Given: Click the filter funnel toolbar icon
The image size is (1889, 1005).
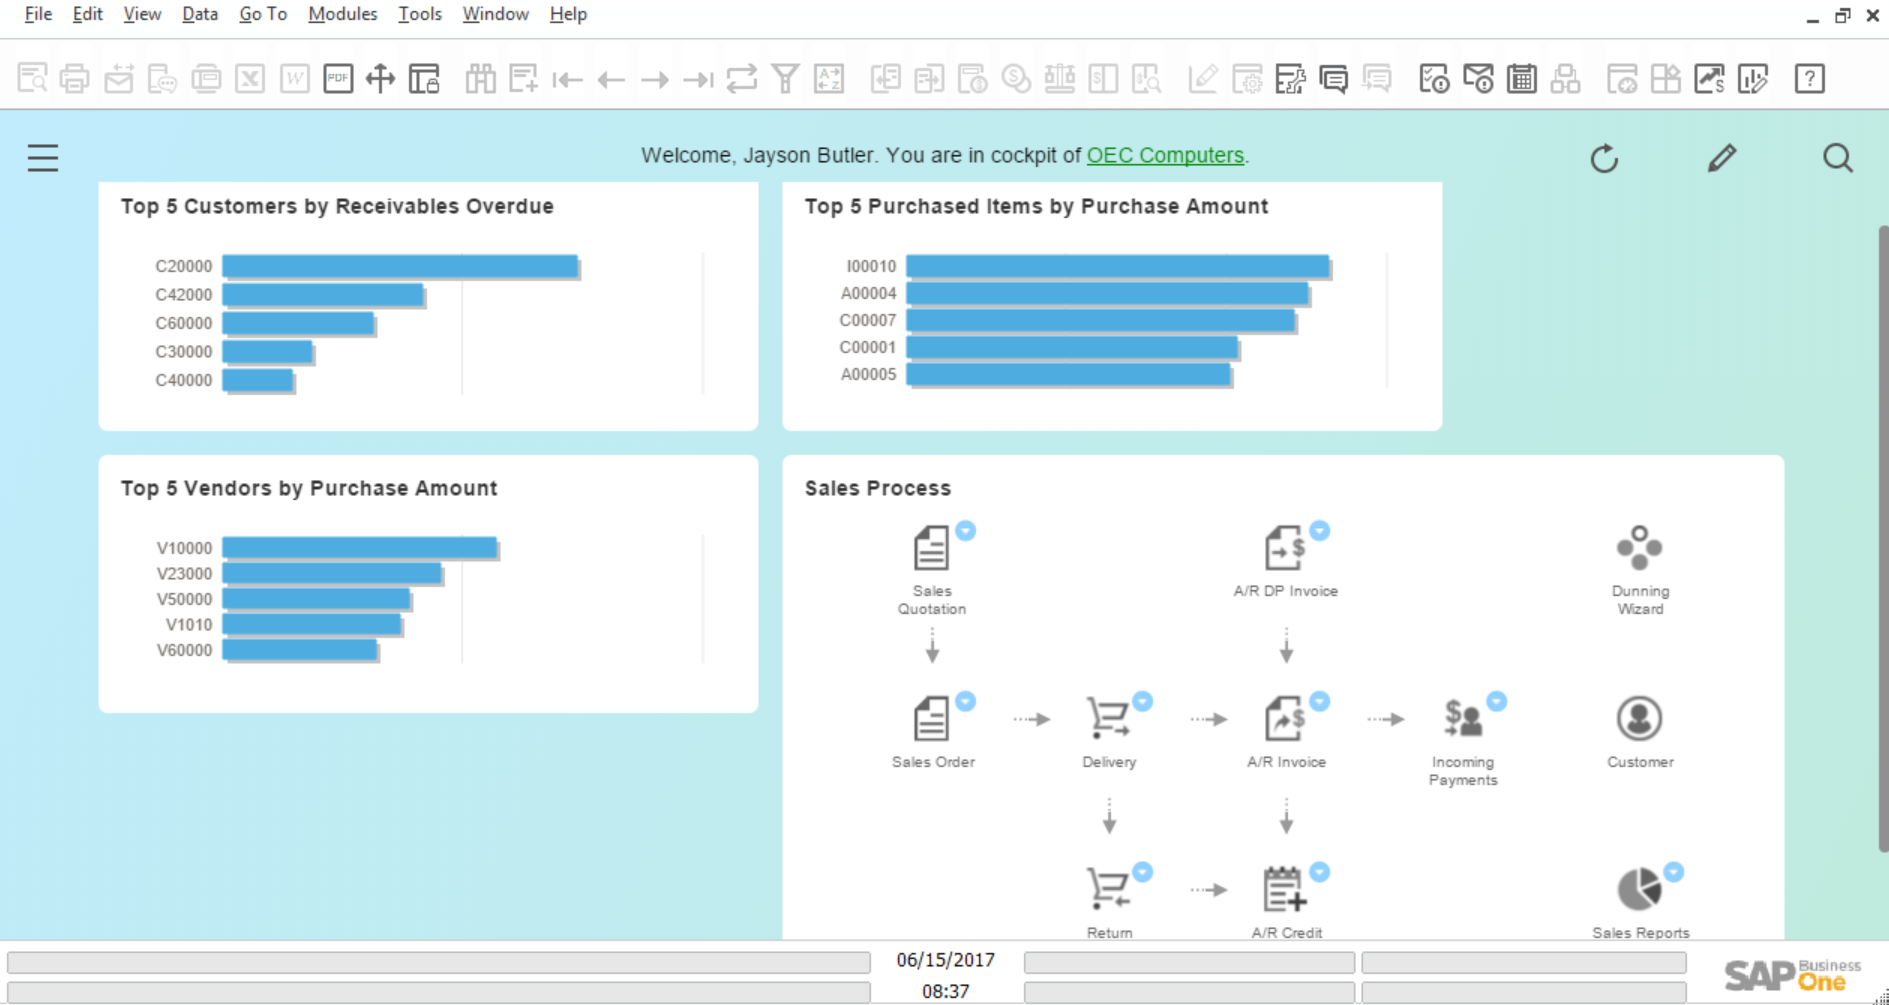Looking at the screenshot, I should (x=785, y=79).
